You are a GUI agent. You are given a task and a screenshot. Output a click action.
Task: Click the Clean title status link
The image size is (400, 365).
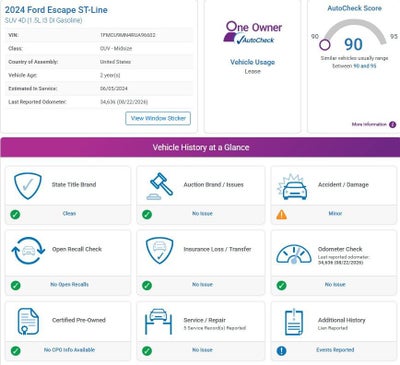(69, 213)
